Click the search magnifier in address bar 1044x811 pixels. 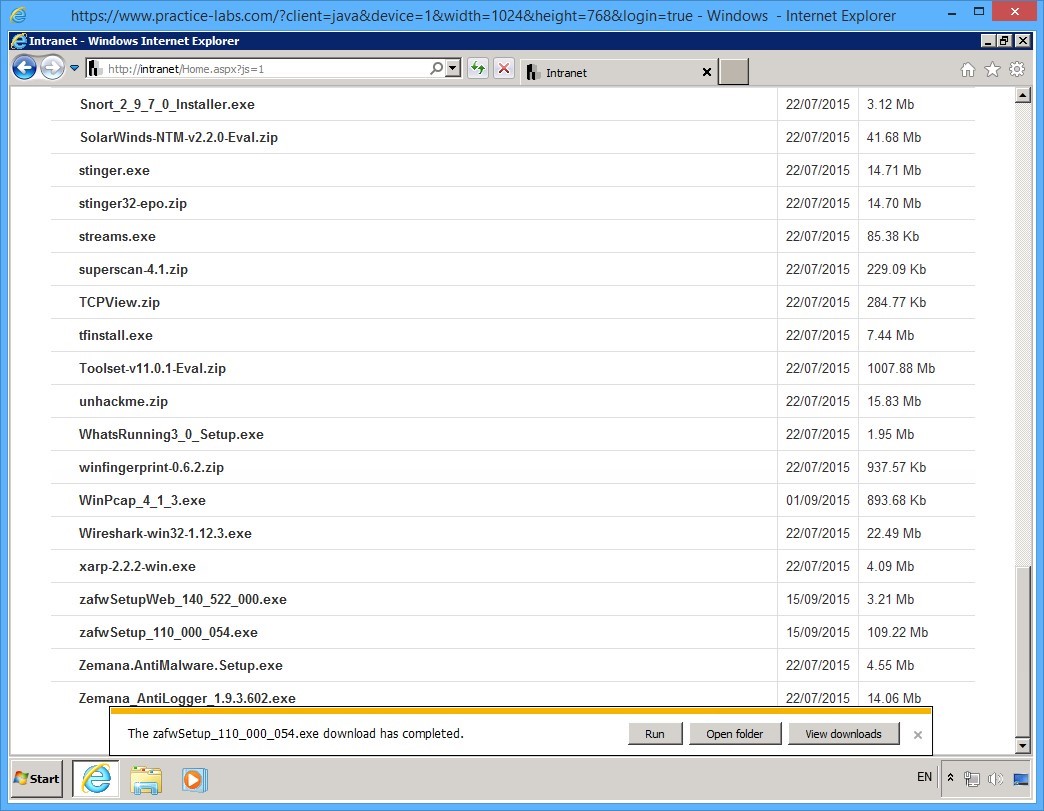click(x=436, y=69)
